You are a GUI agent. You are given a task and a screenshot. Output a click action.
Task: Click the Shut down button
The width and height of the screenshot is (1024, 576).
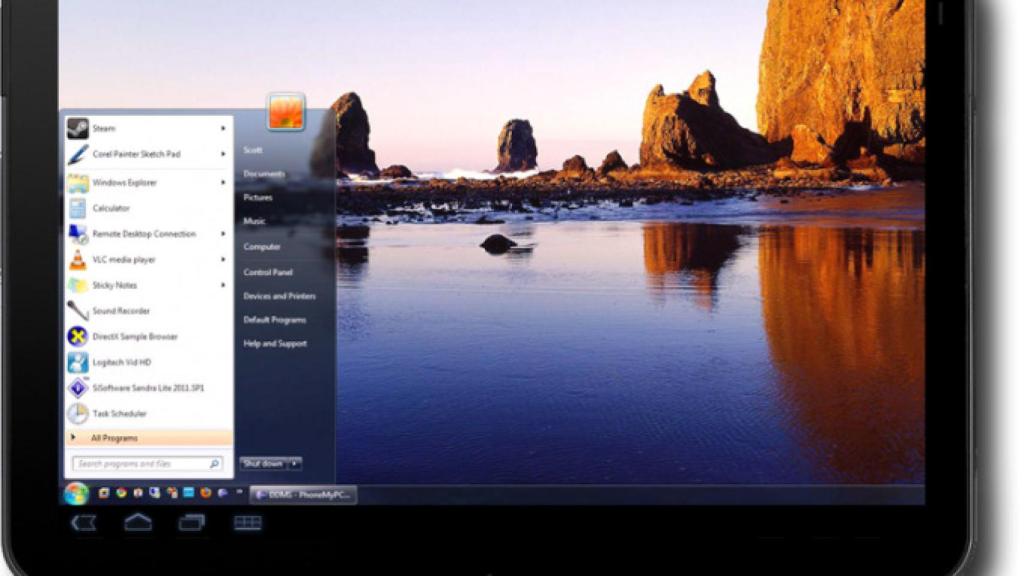[x=263, y=463]
